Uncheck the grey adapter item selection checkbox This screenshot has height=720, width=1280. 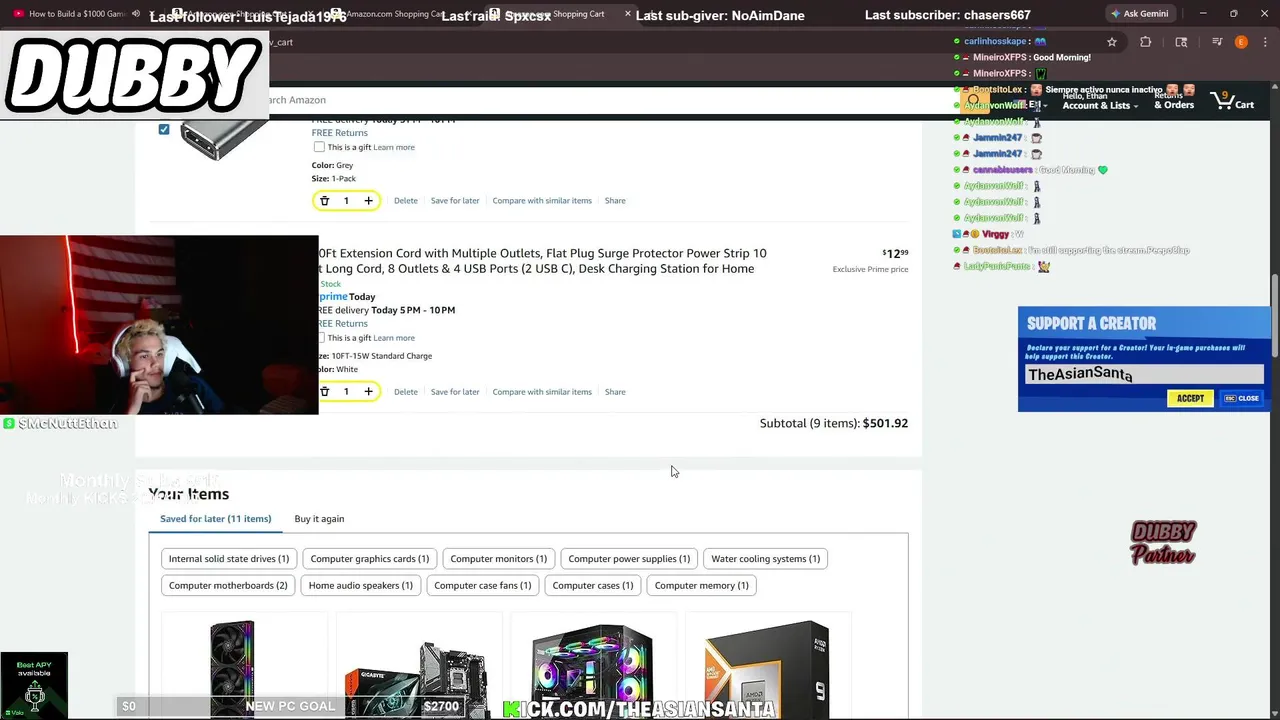(164, 129)
